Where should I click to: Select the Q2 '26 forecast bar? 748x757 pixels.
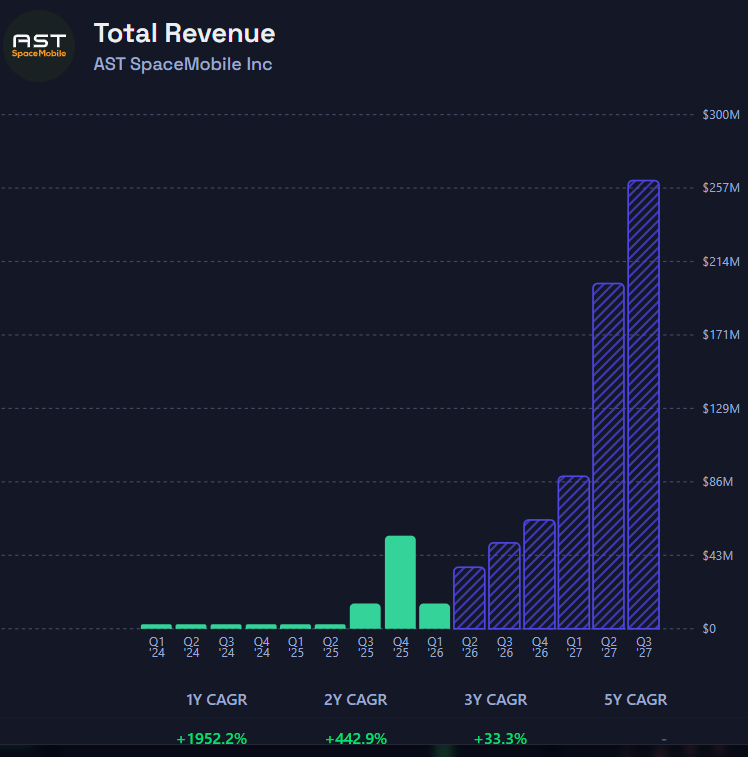(469, 598)
